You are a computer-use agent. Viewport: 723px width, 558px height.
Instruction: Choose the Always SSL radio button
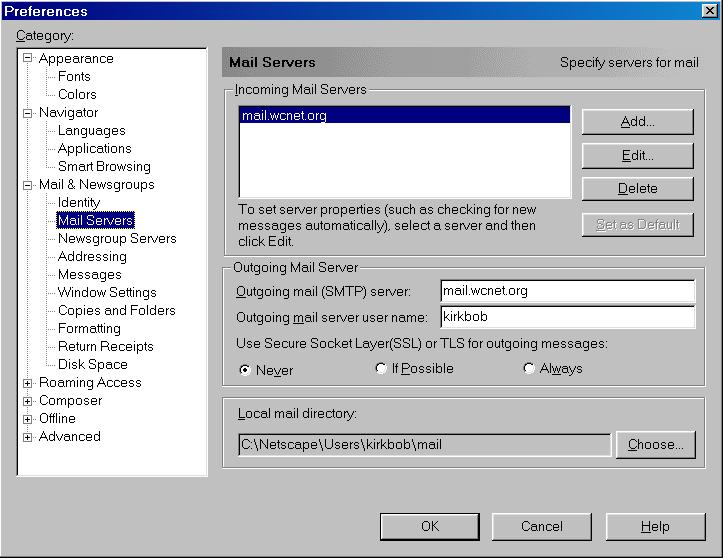coord(529,369)
